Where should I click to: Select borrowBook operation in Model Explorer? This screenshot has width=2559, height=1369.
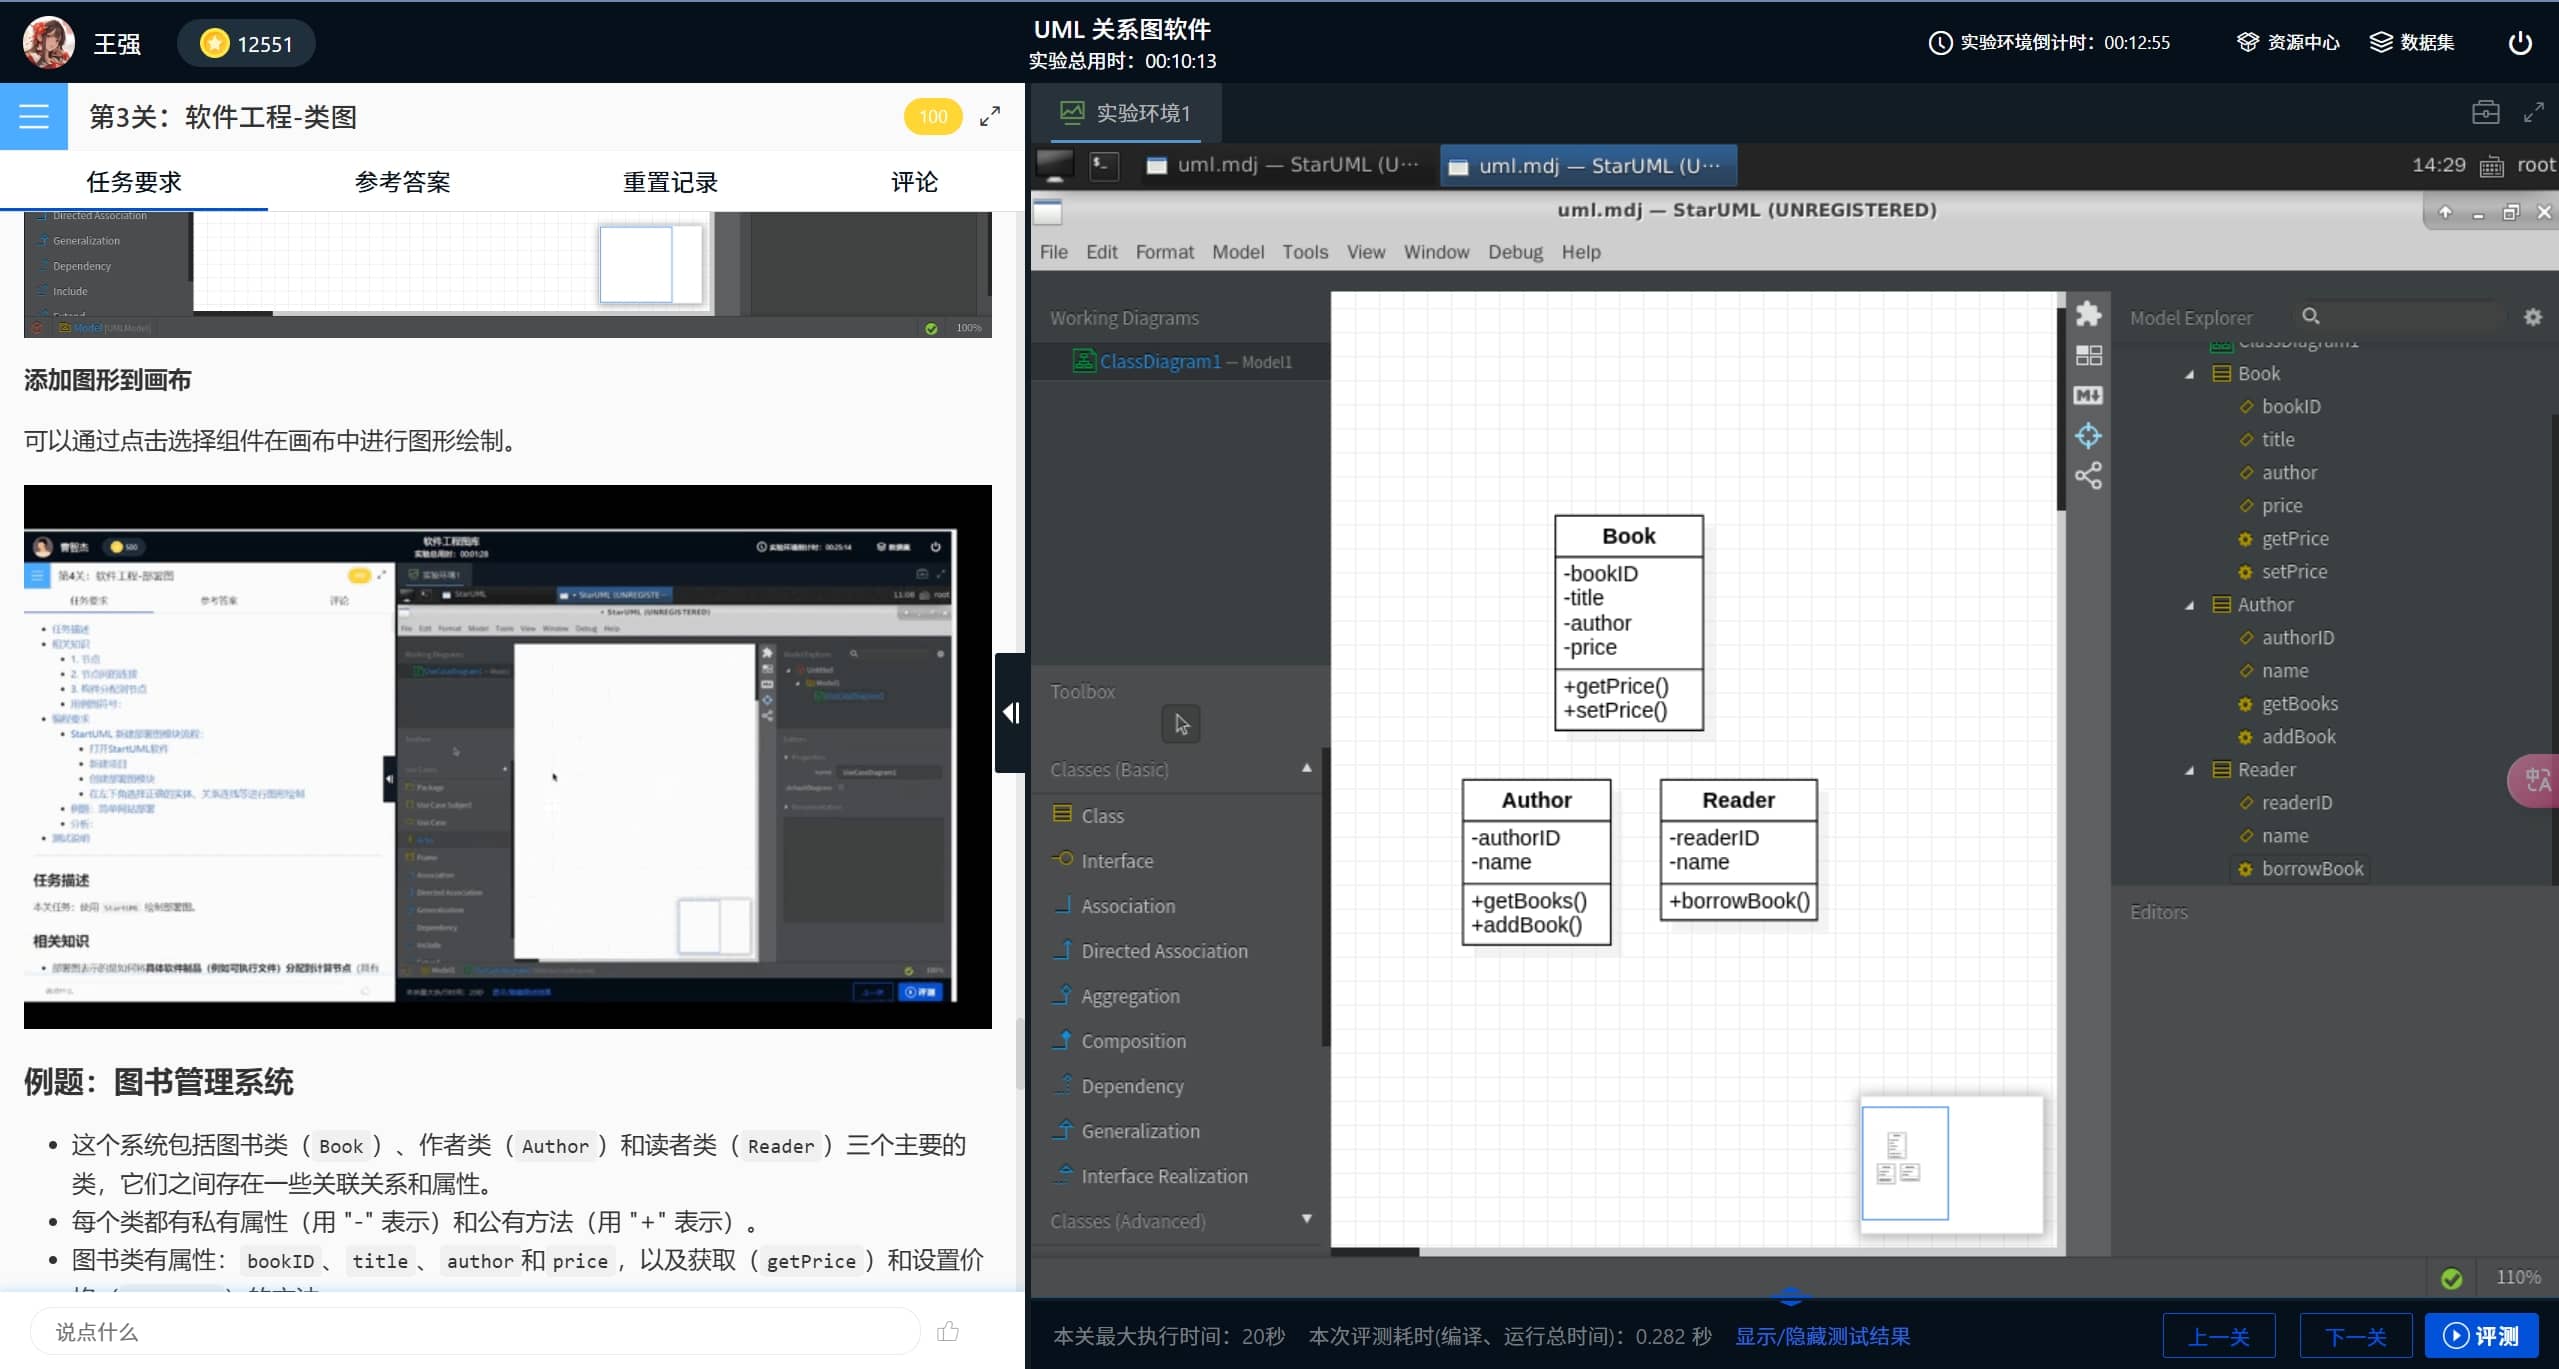[x=2311, y=868]
